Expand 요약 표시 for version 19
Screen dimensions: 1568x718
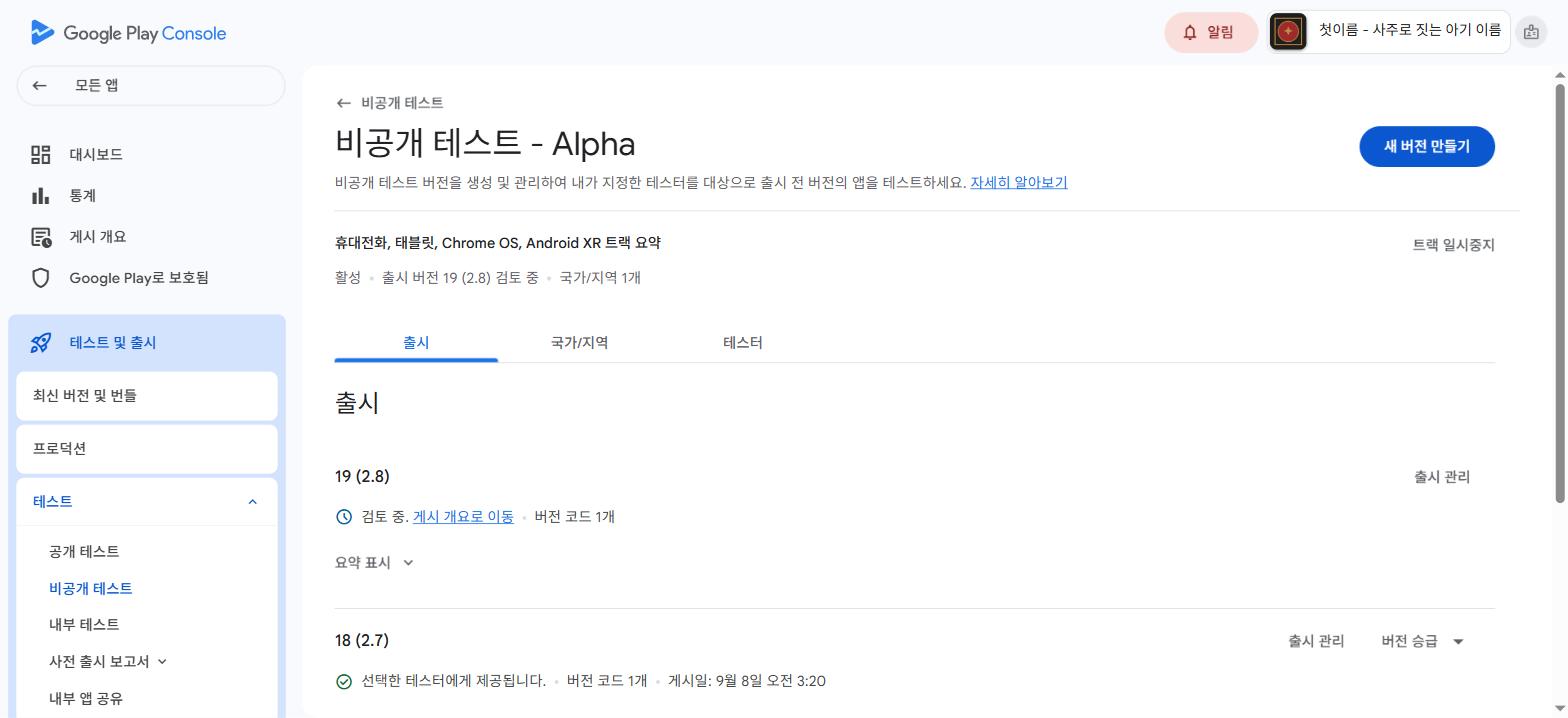pyautogui.click(x=375, y=562)
